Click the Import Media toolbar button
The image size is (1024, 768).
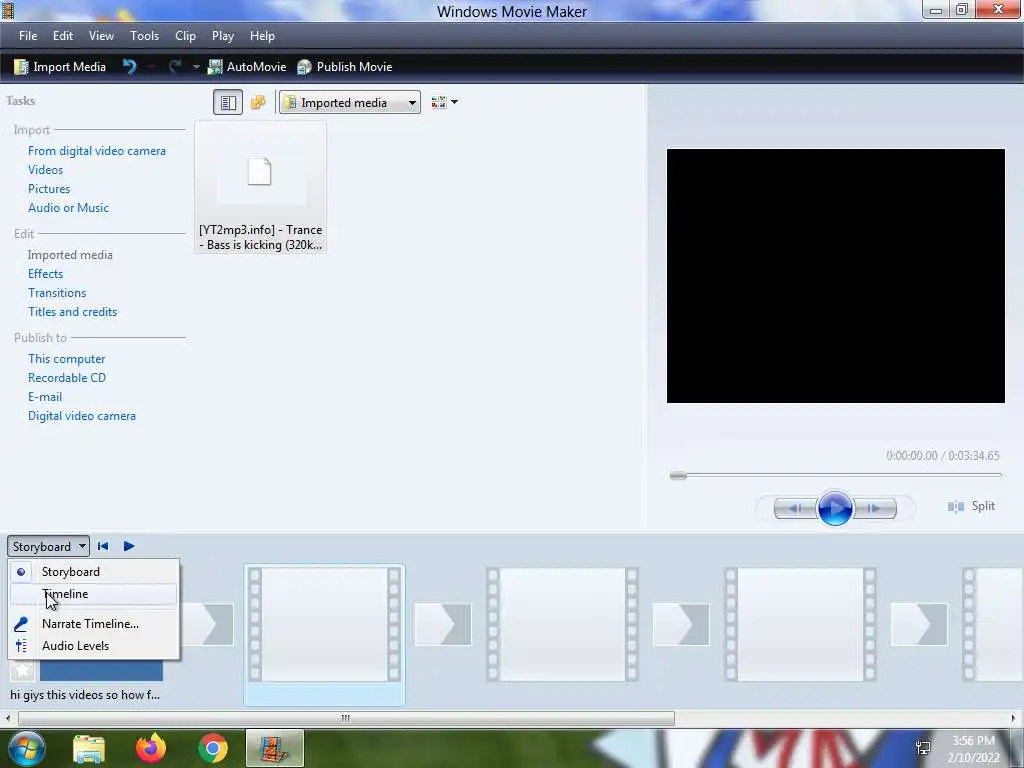59,67
